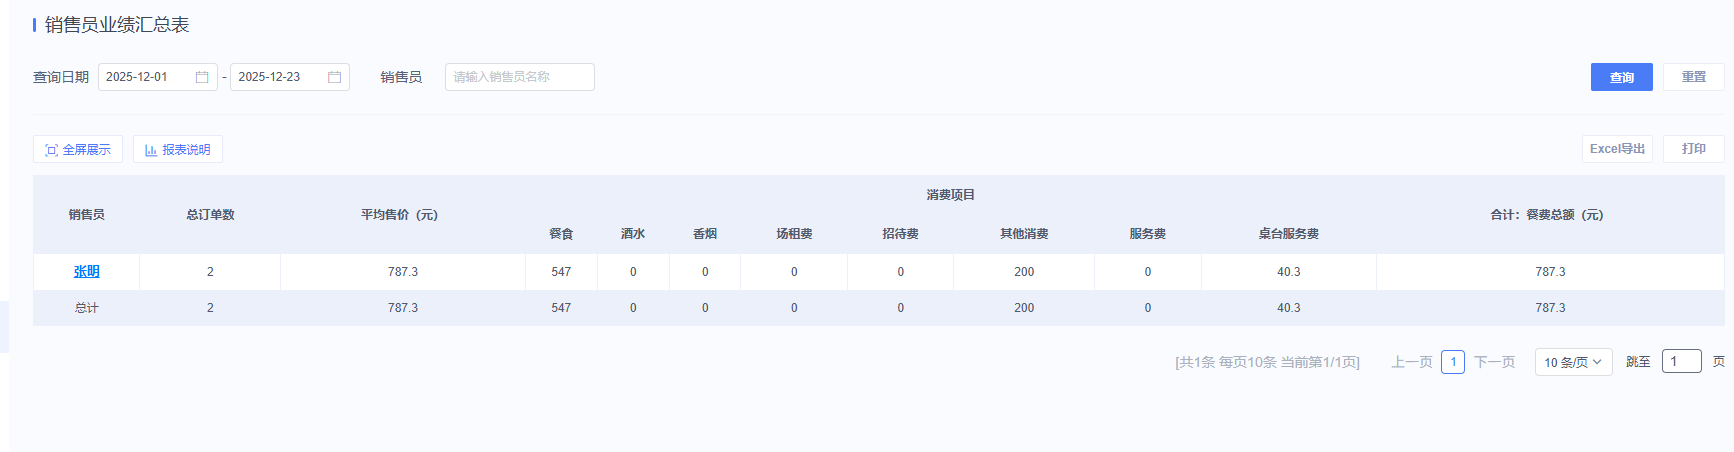This screenshot has height=452, width=1734.
Task: Export table with Excel导出 button
Action: point(1617,149)
